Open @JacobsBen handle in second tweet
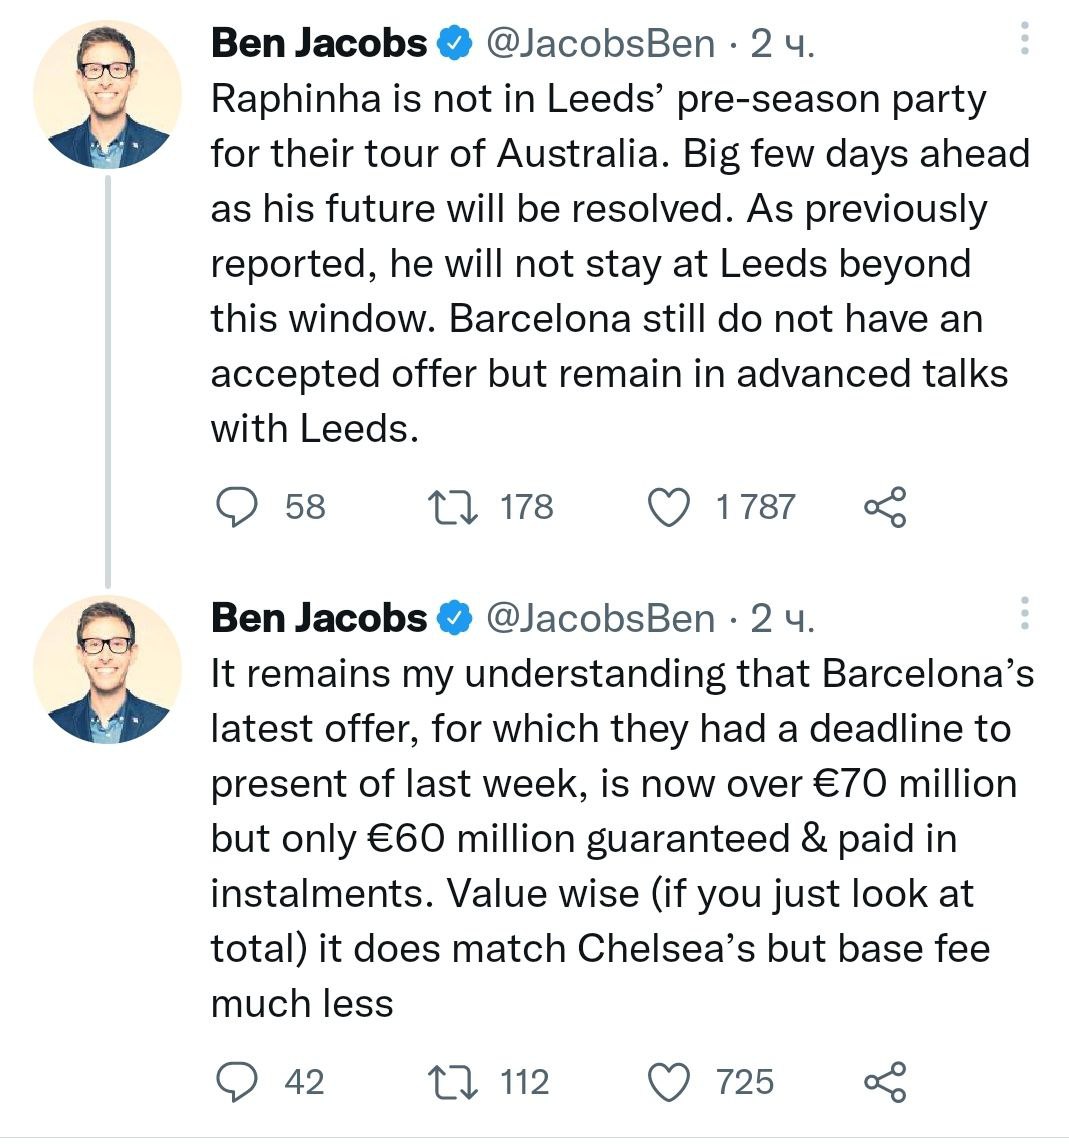The height and width of the screenshot is (1147, 1069). 600,618
